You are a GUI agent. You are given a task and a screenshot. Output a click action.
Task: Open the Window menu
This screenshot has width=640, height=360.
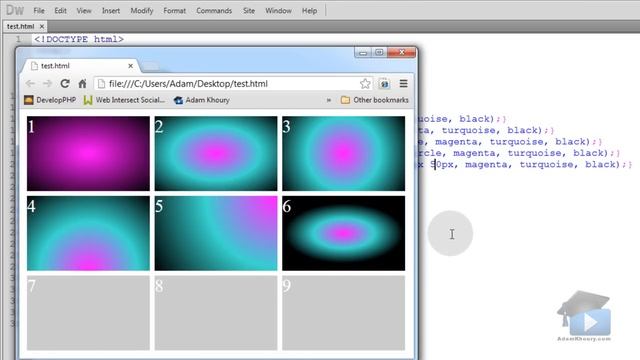click(x=278, y=11)
